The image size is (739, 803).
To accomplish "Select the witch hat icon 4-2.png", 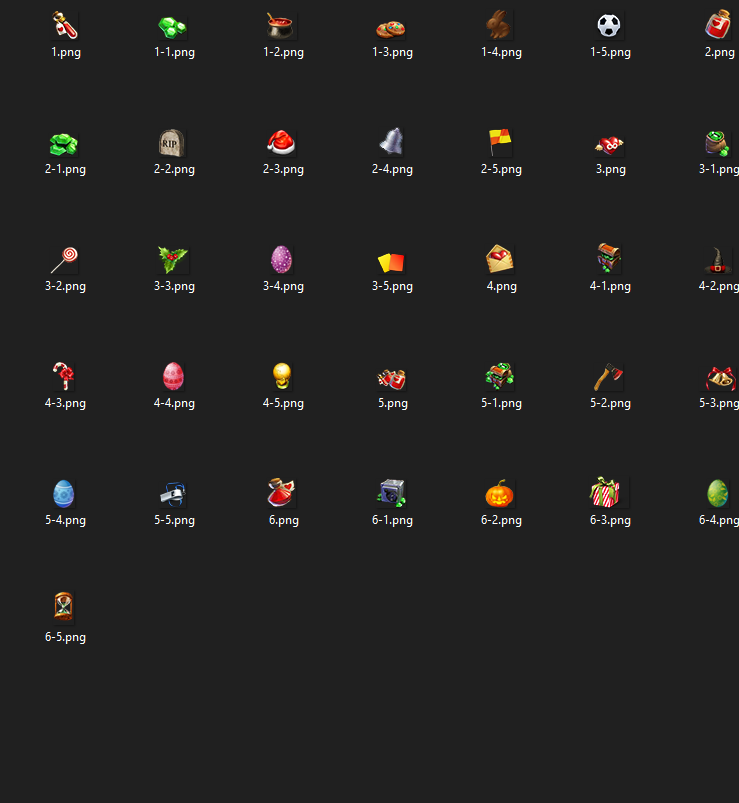I will point(717,260).
